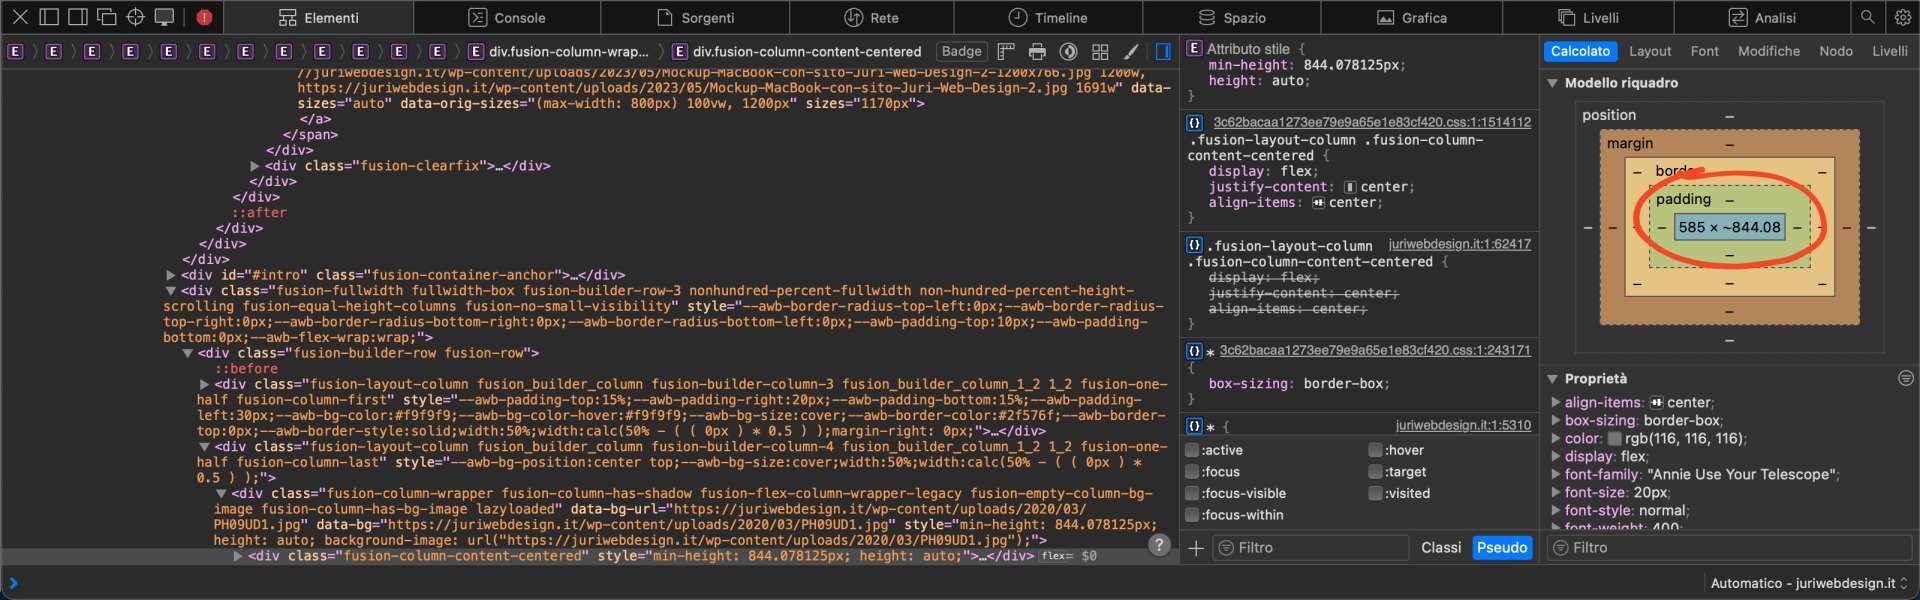The width and height of the screenshot is (1920, 600).
Task: Tick the :active pseudo-class checkbox
Action: tap(1192, 450)
